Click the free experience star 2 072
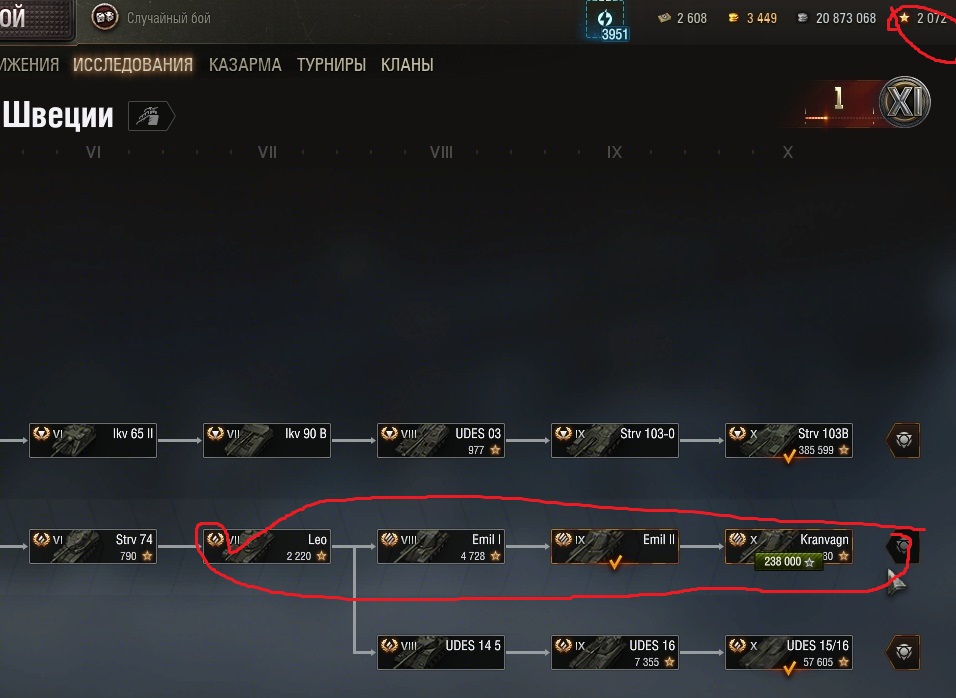 [923, 18]
